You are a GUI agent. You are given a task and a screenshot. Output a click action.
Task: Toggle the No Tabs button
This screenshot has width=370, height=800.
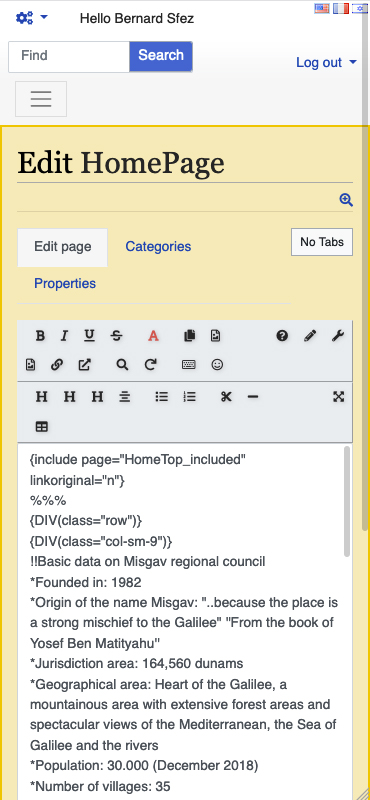[322, 242]
